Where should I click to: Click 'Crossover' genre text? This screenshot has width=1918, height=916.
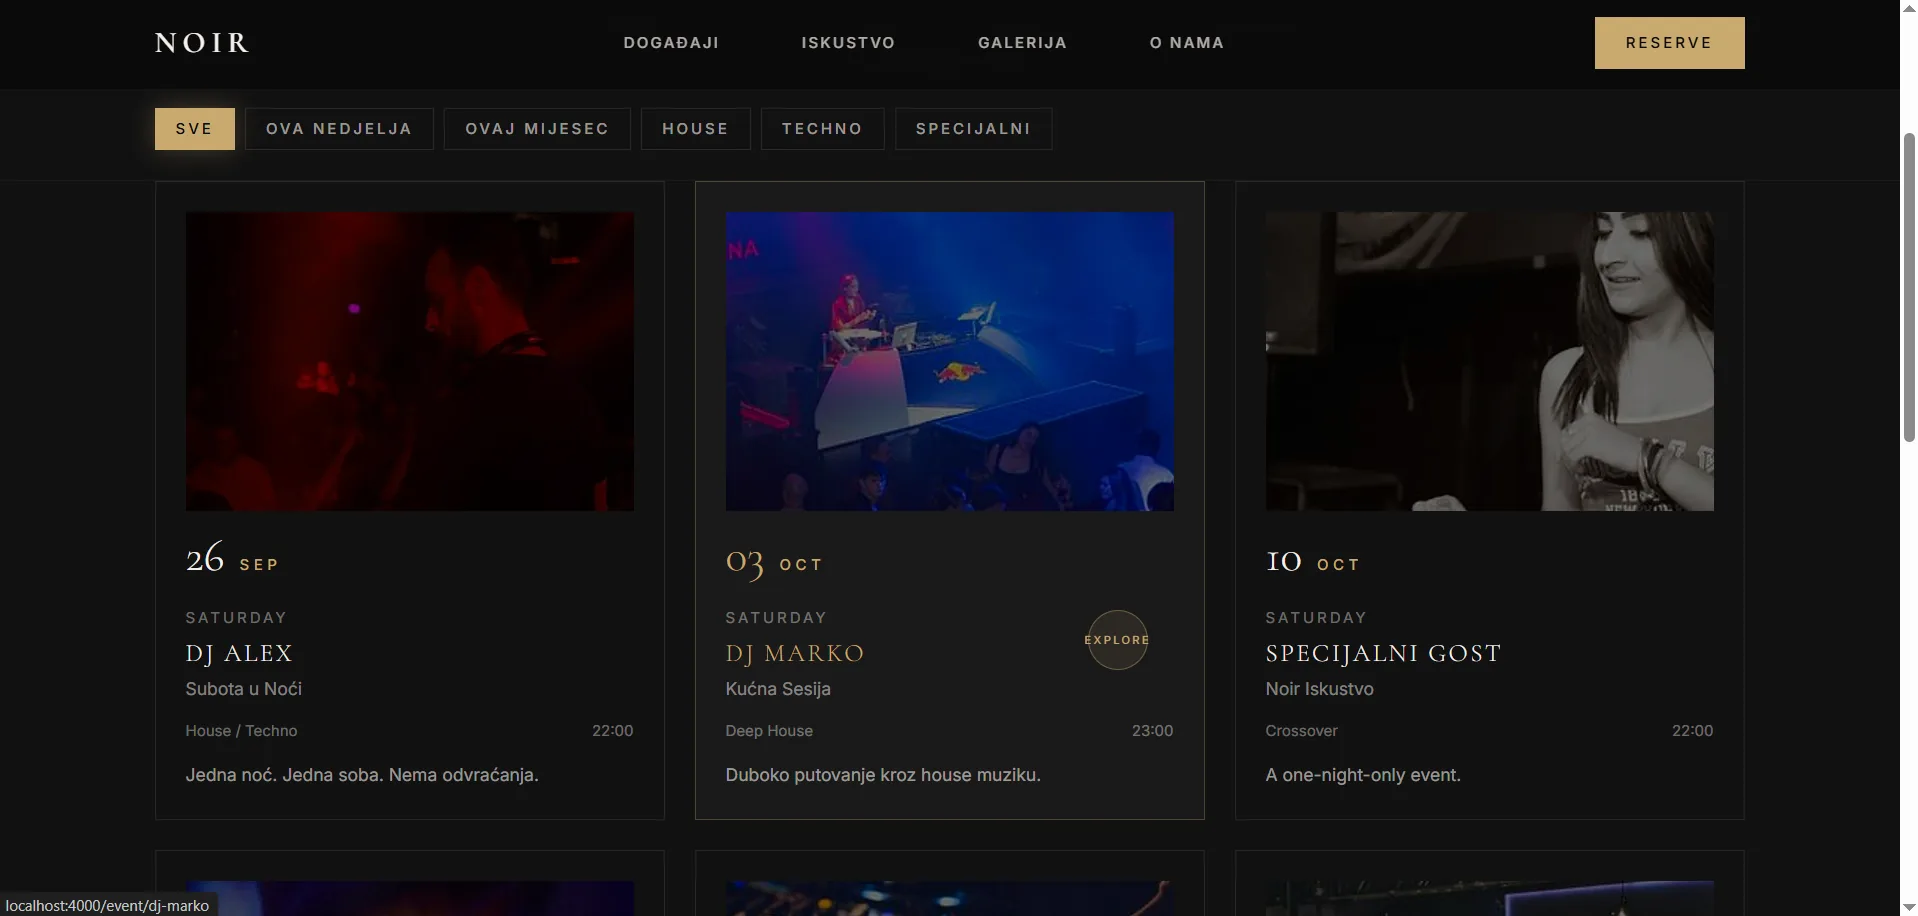click(x=1301, y=731)
